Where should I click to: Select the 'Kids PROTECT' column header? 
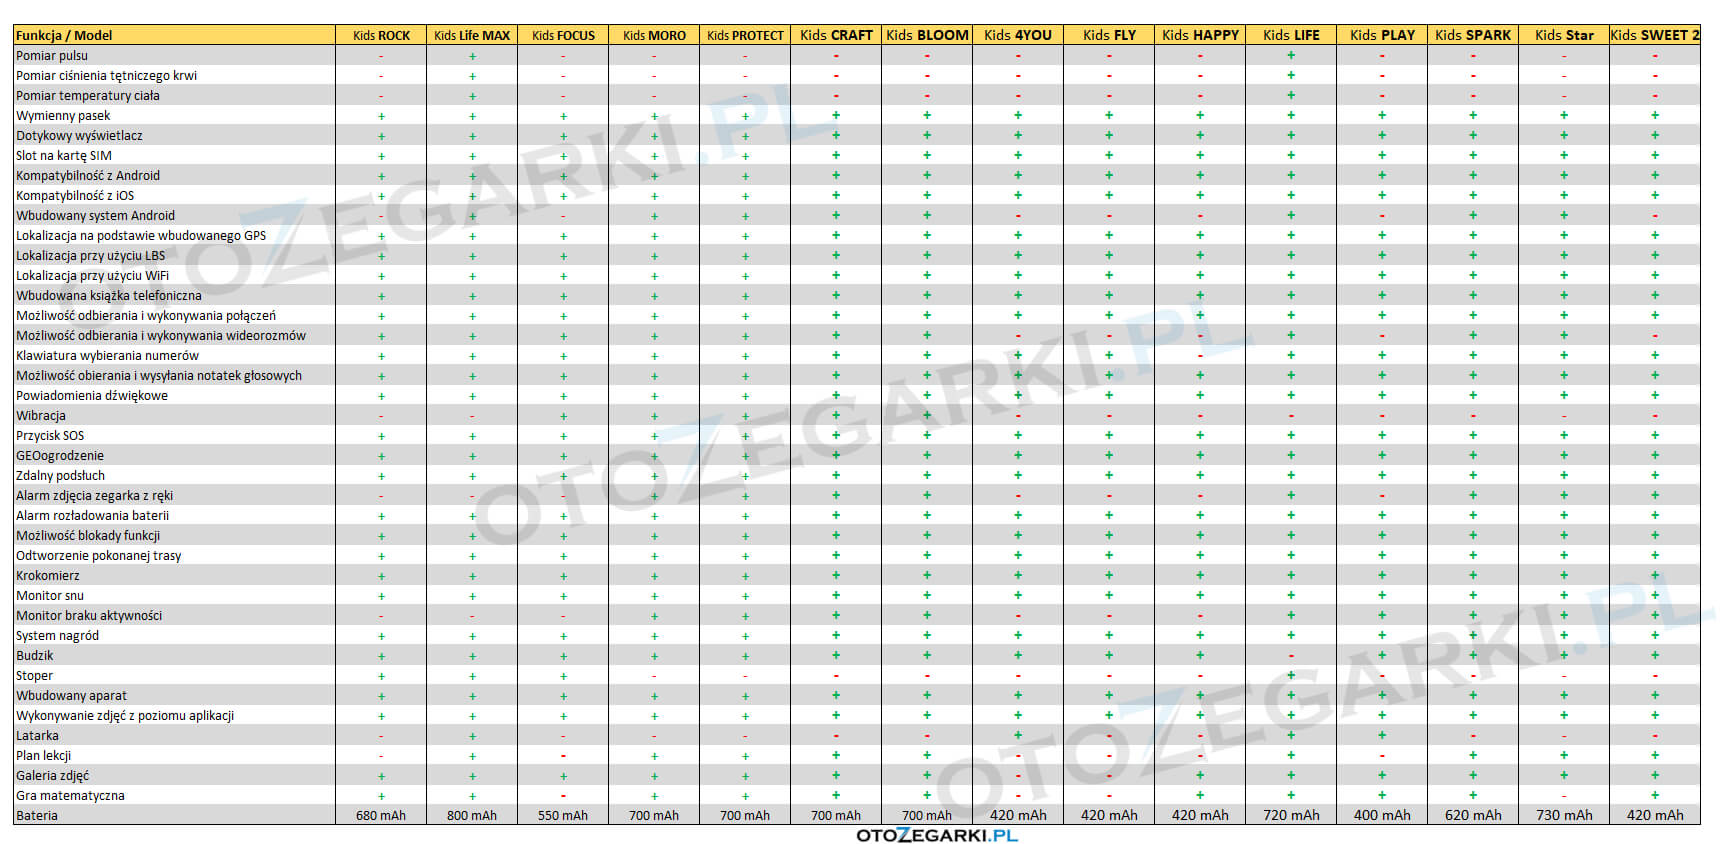click(x=745, y=35)
